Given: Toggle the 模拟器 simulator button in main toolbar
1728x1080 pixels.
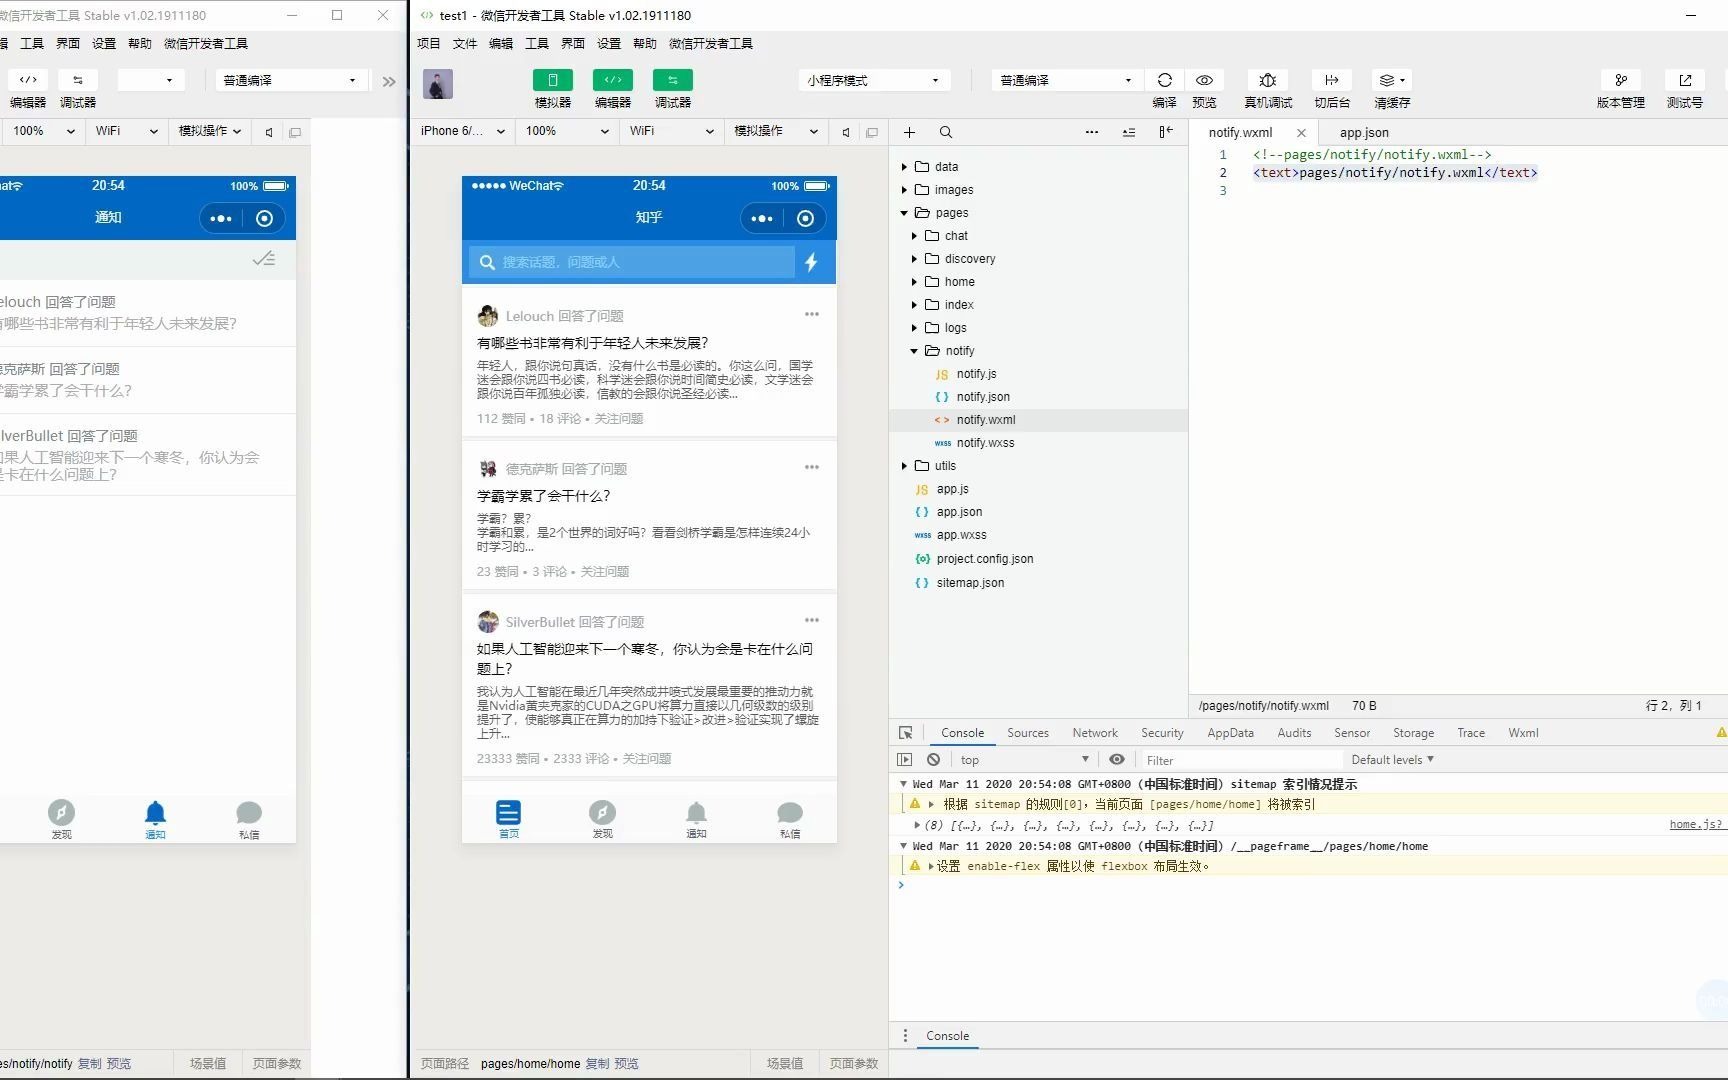Looking at the screenshot, I should point(552,80).
